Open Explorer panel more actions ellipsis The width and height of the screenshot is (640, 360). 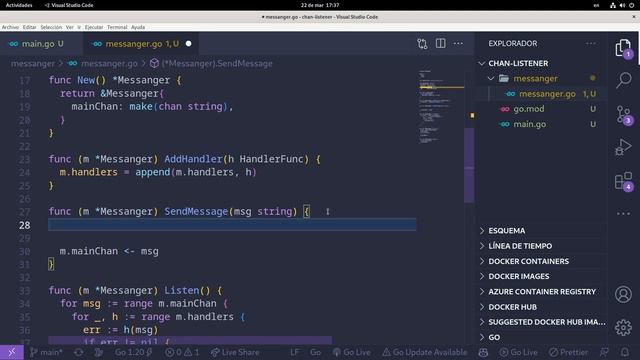coord(591,43)
